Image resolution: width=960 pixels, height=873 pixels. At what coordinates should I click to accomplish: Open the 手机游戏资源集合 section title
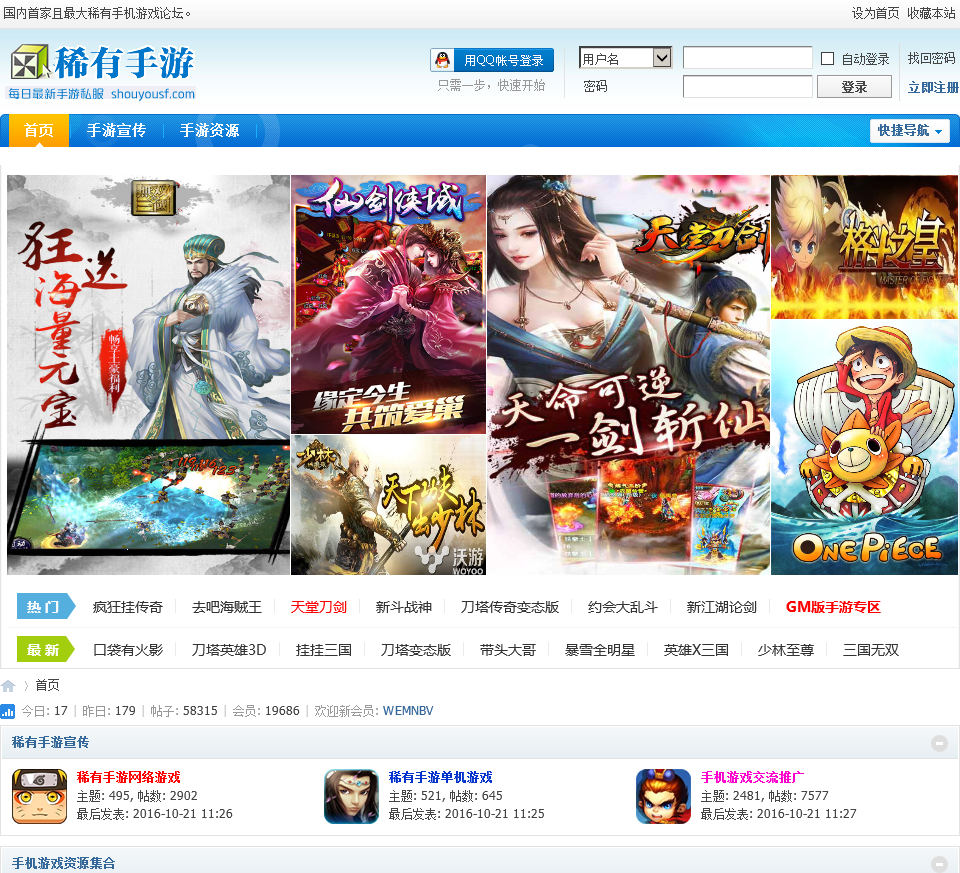point(64,863)
